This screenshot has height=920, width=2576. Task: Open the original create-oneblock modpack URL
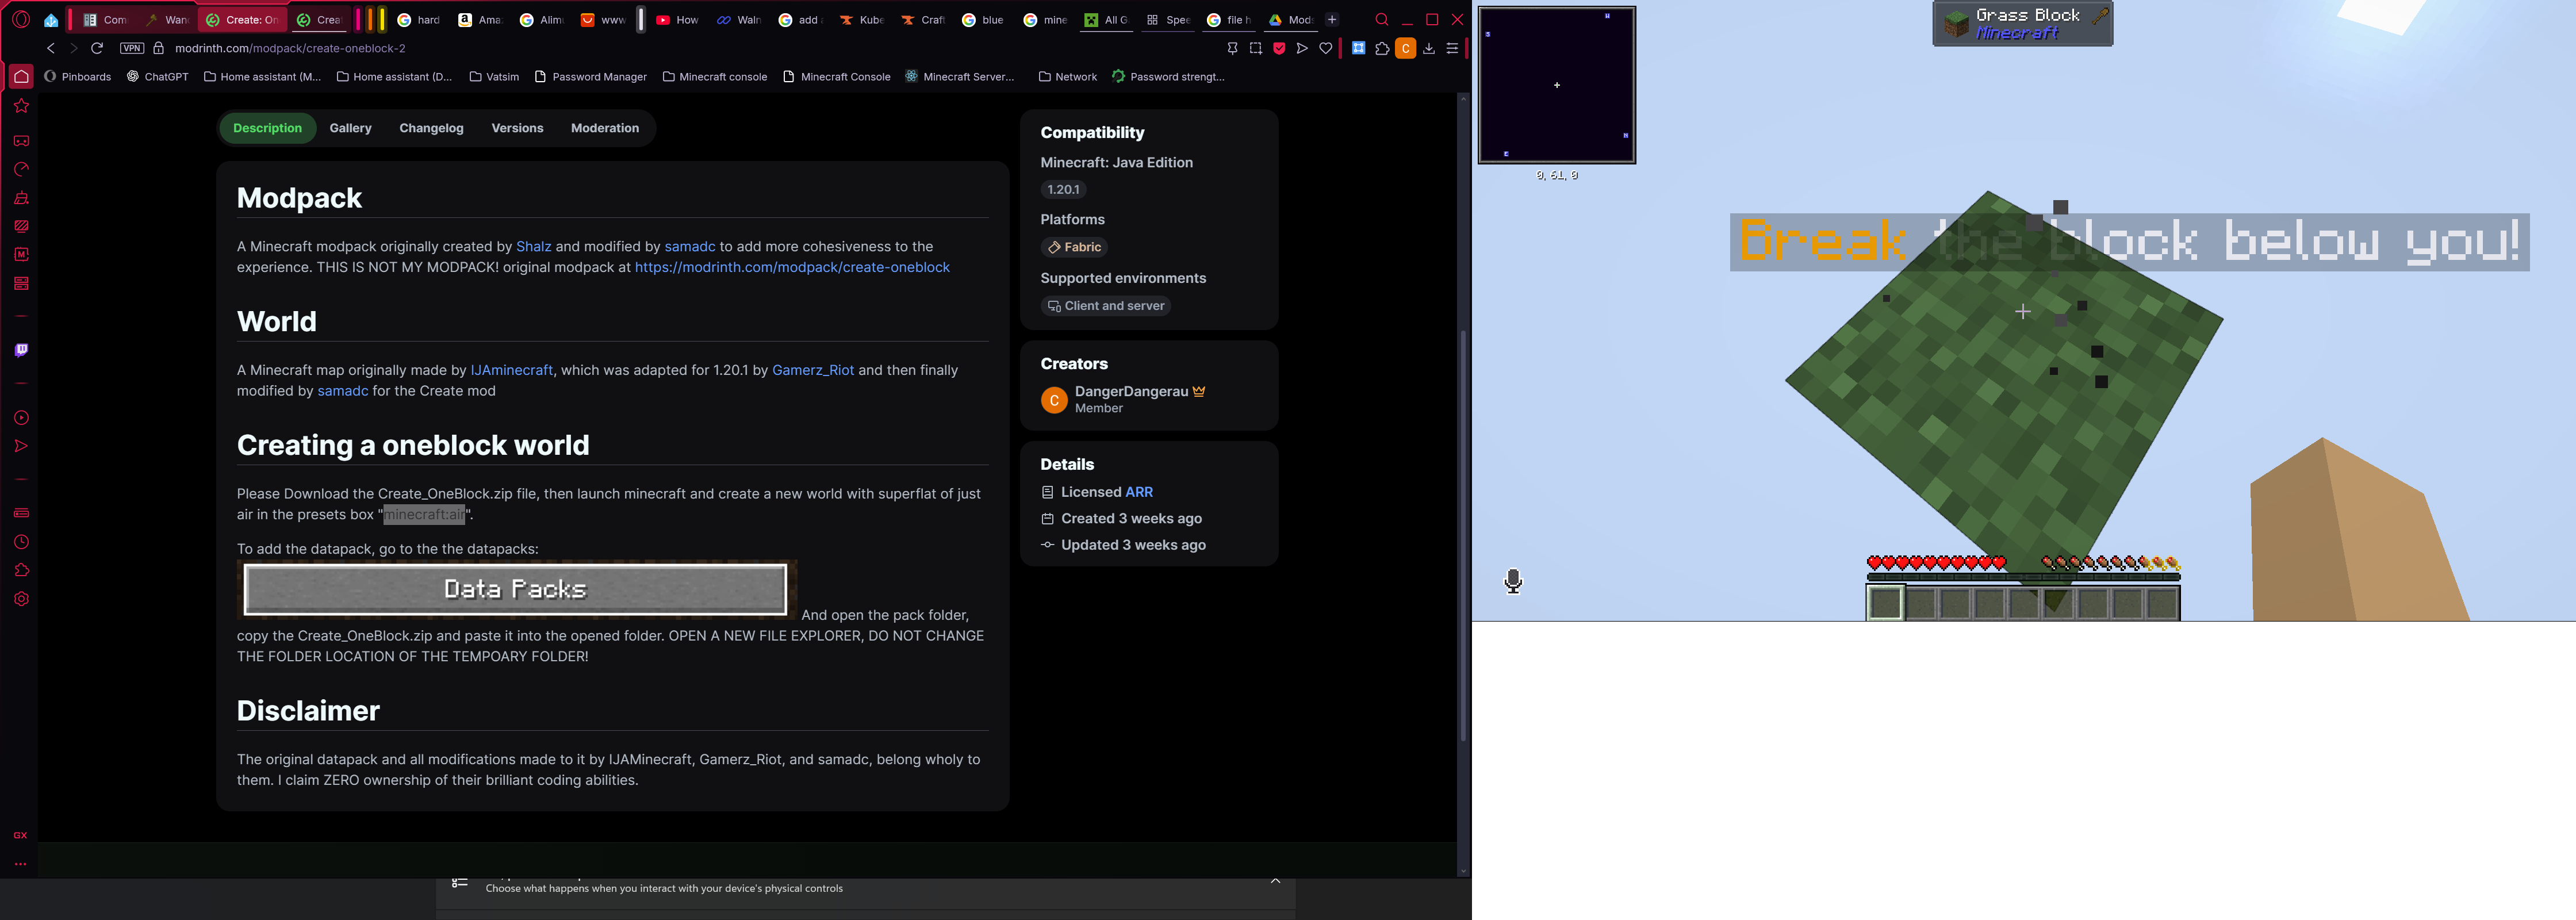792,267
